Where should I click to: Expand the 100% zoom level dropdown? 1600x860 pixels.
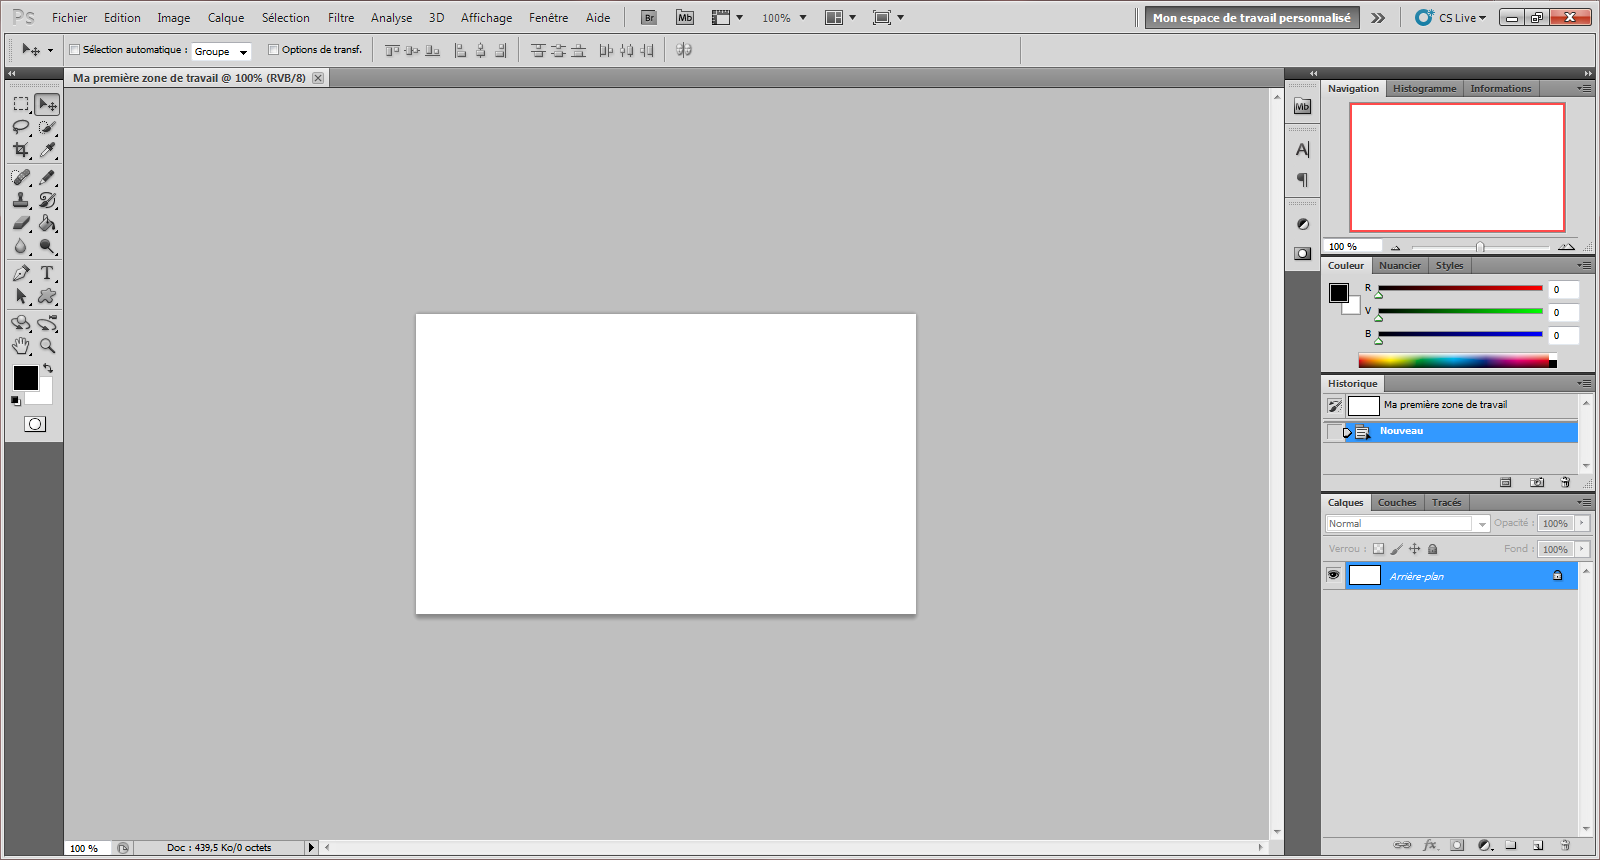click(784, 18)
